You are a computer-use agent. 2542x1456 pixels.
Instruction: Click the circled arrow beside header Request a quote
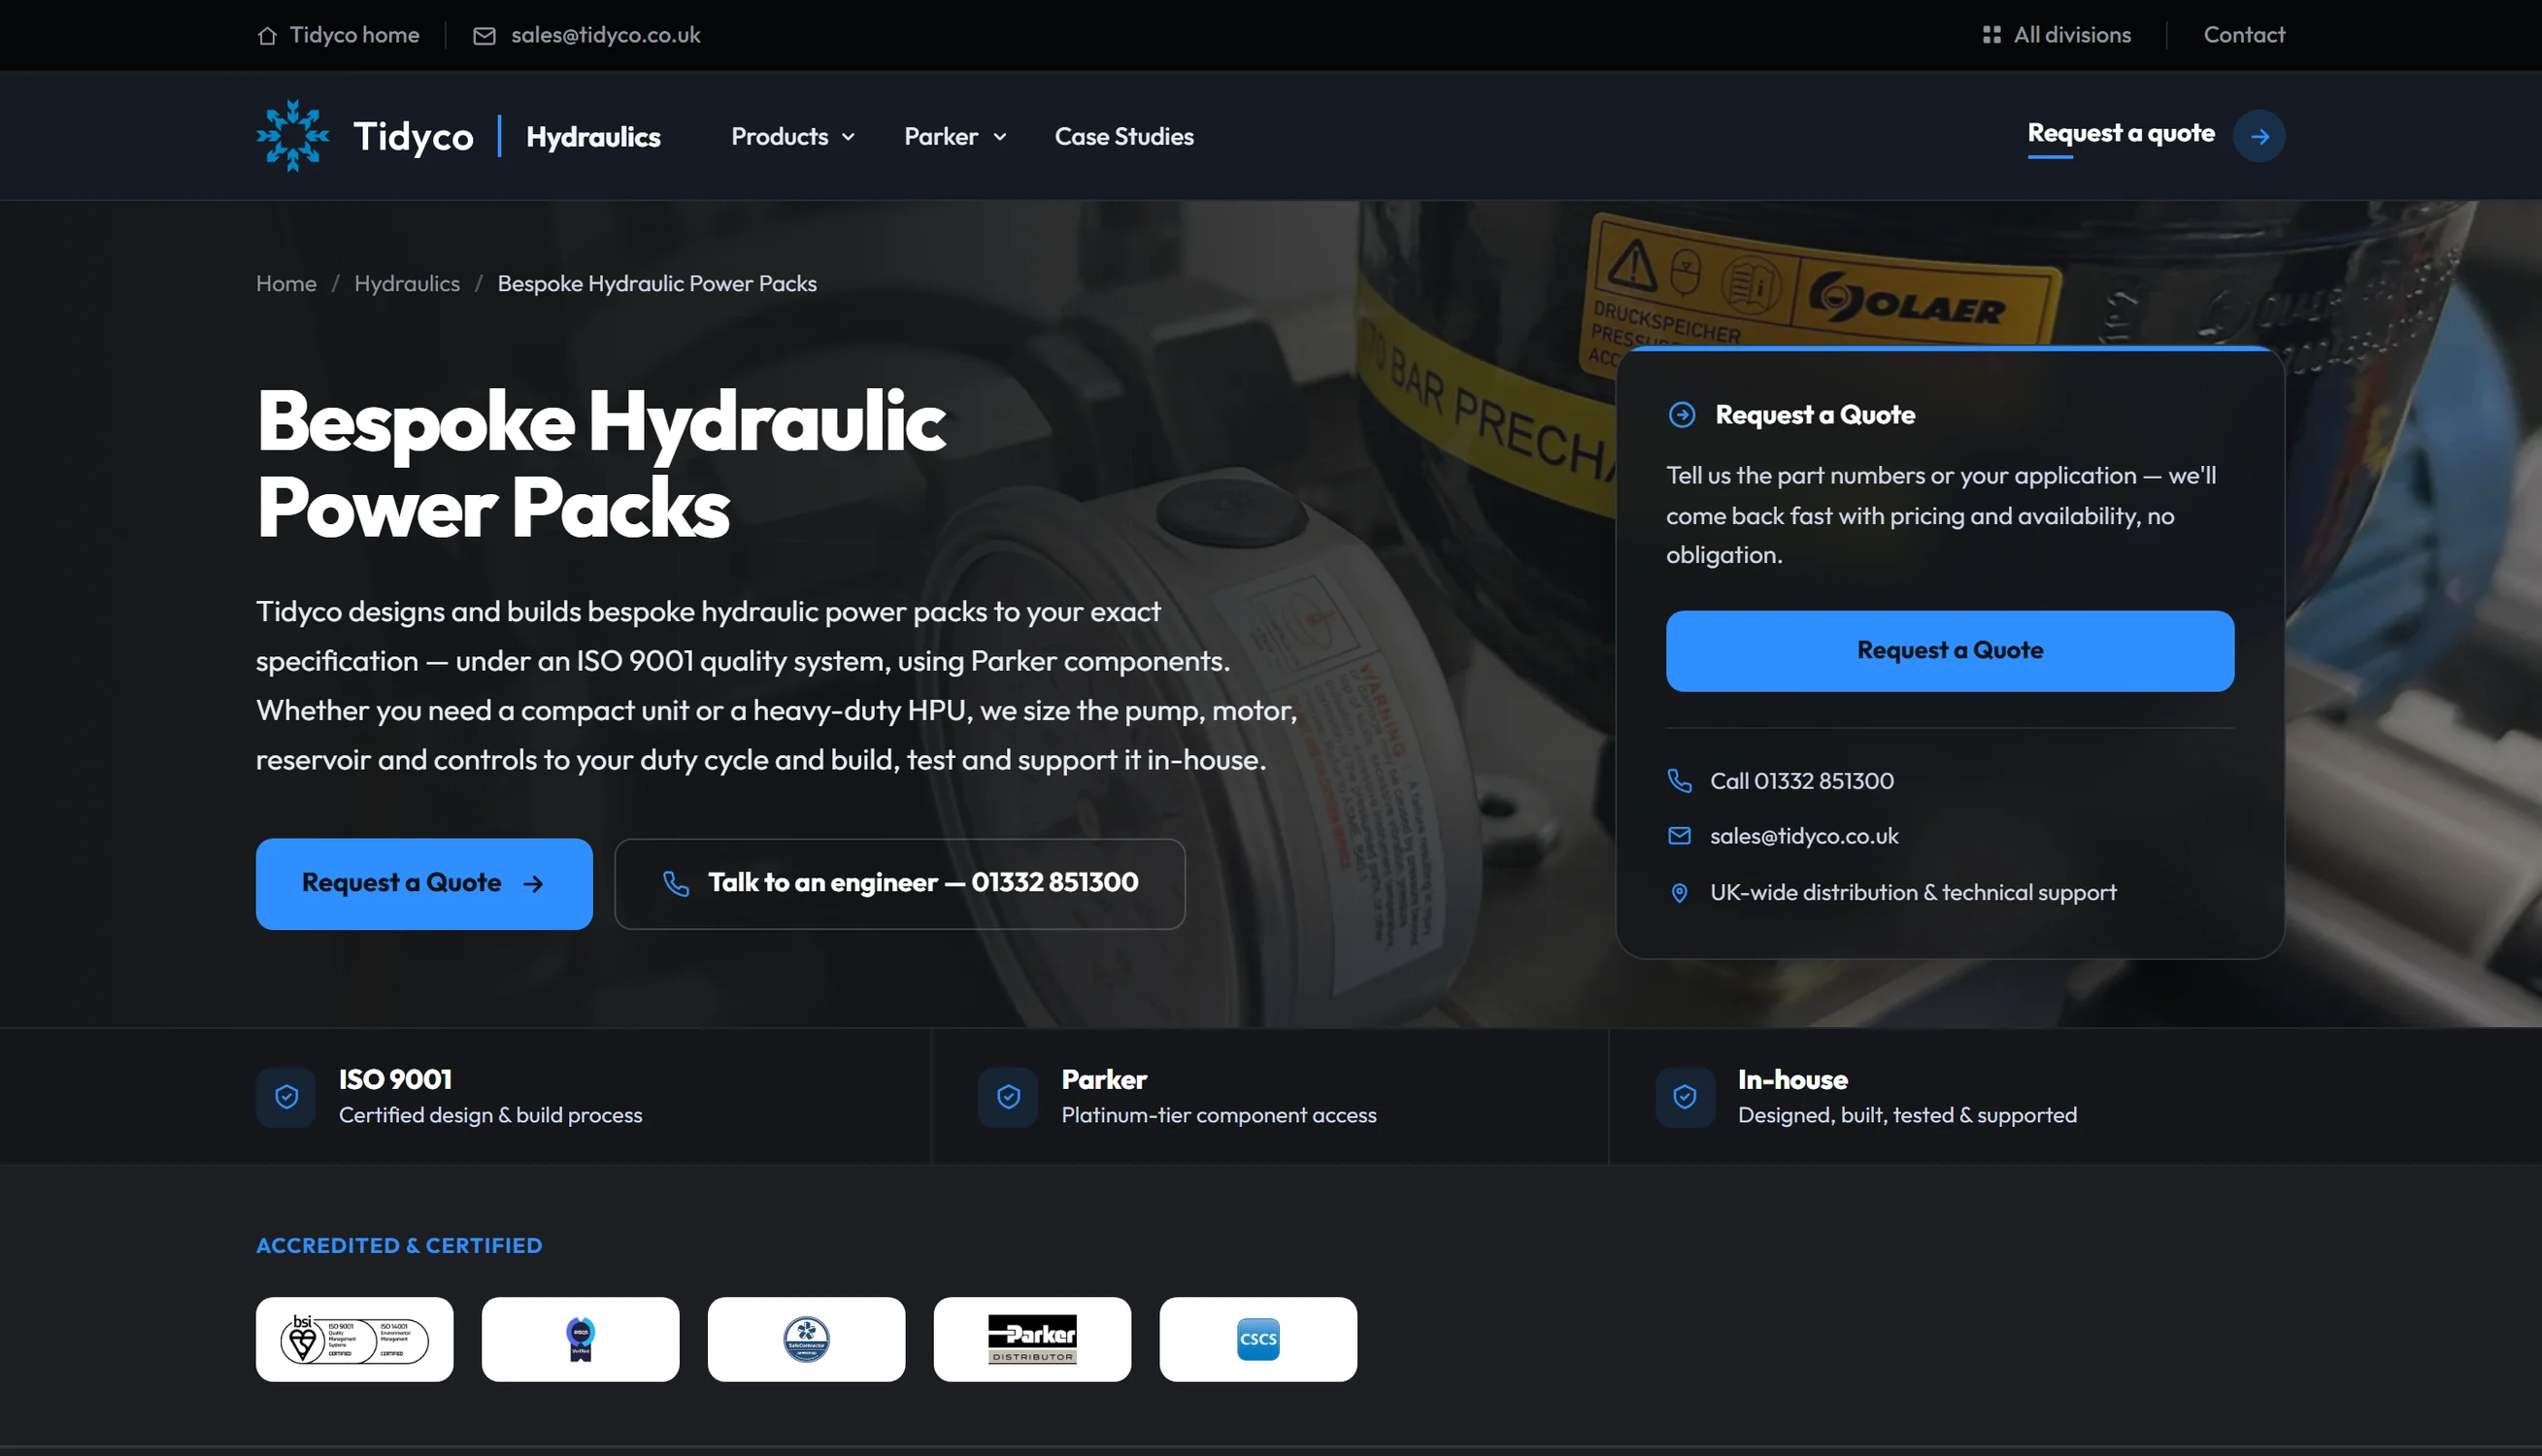point(2259,137)
